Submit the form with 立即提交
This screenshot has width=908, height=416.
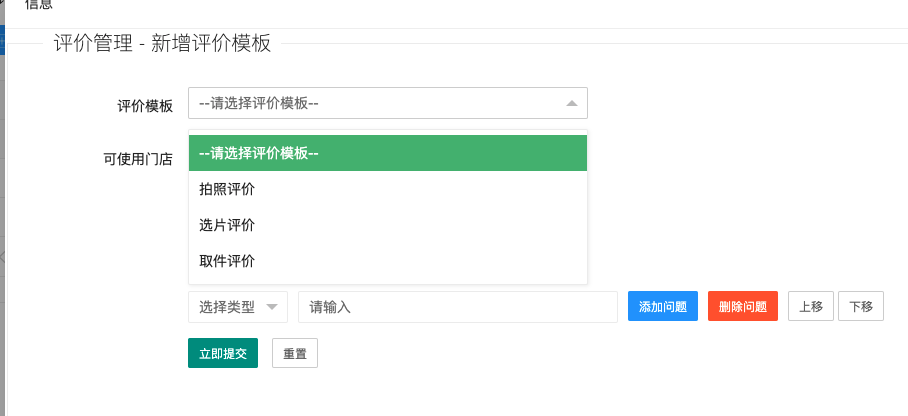click(223, 354)
